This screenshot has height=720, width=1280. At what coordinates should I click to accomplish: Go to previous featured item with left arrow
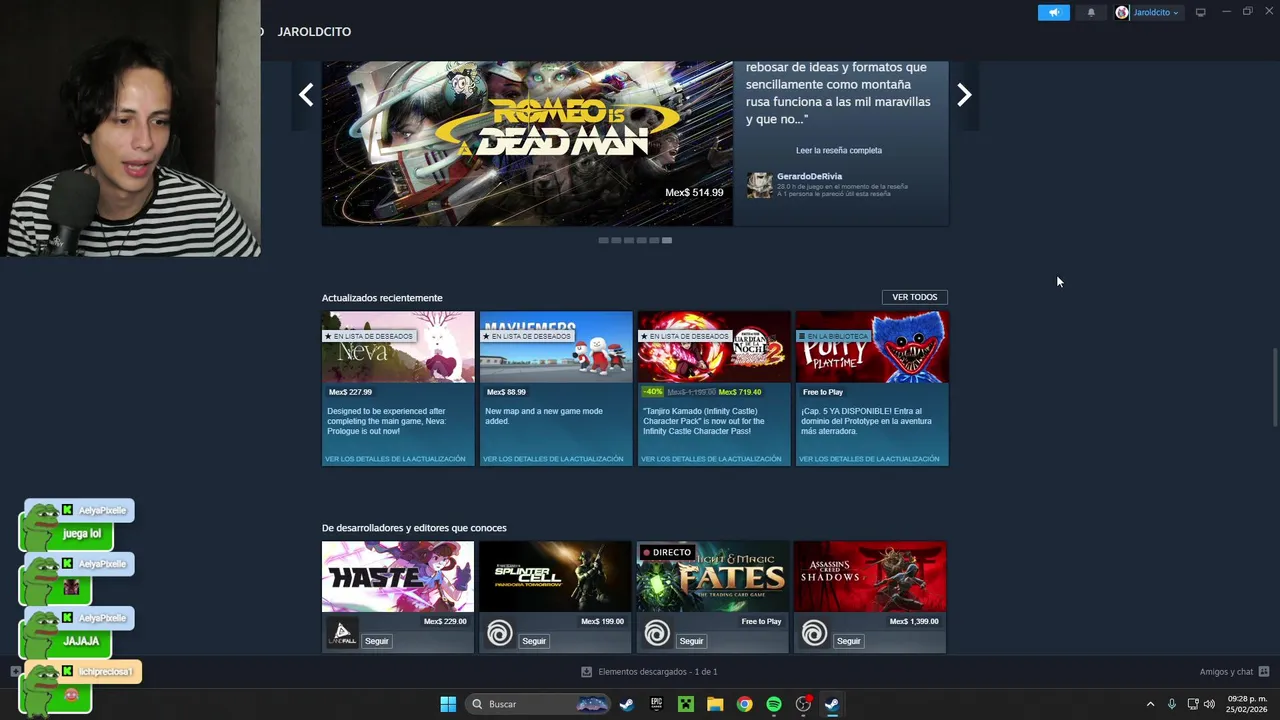(x=306, y=95)
